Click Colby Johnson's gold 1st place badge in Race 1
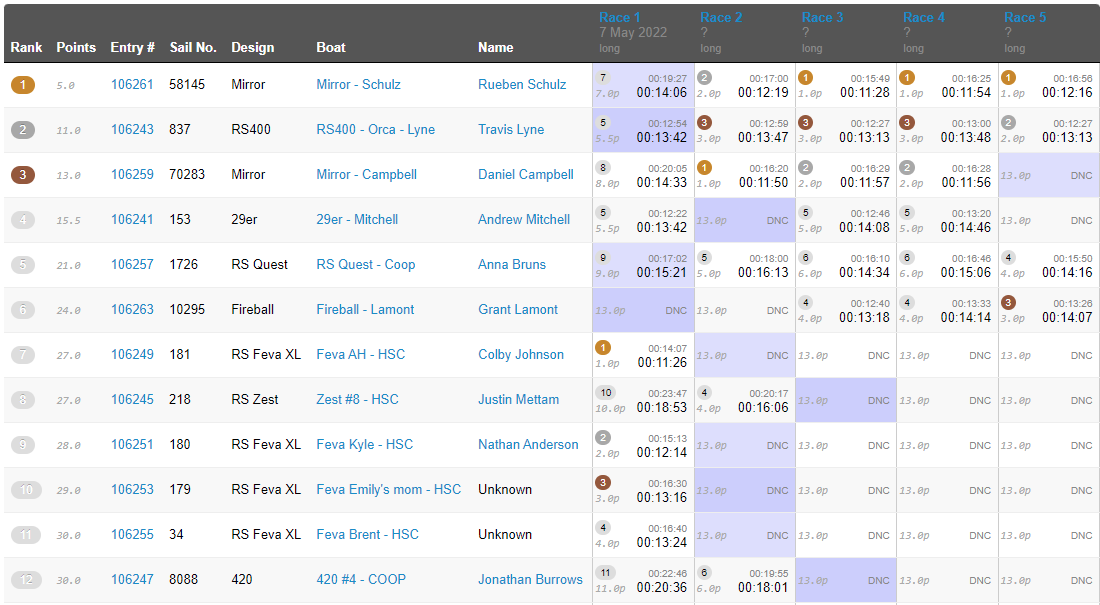The image size is (1100, 605). point(603,347)
